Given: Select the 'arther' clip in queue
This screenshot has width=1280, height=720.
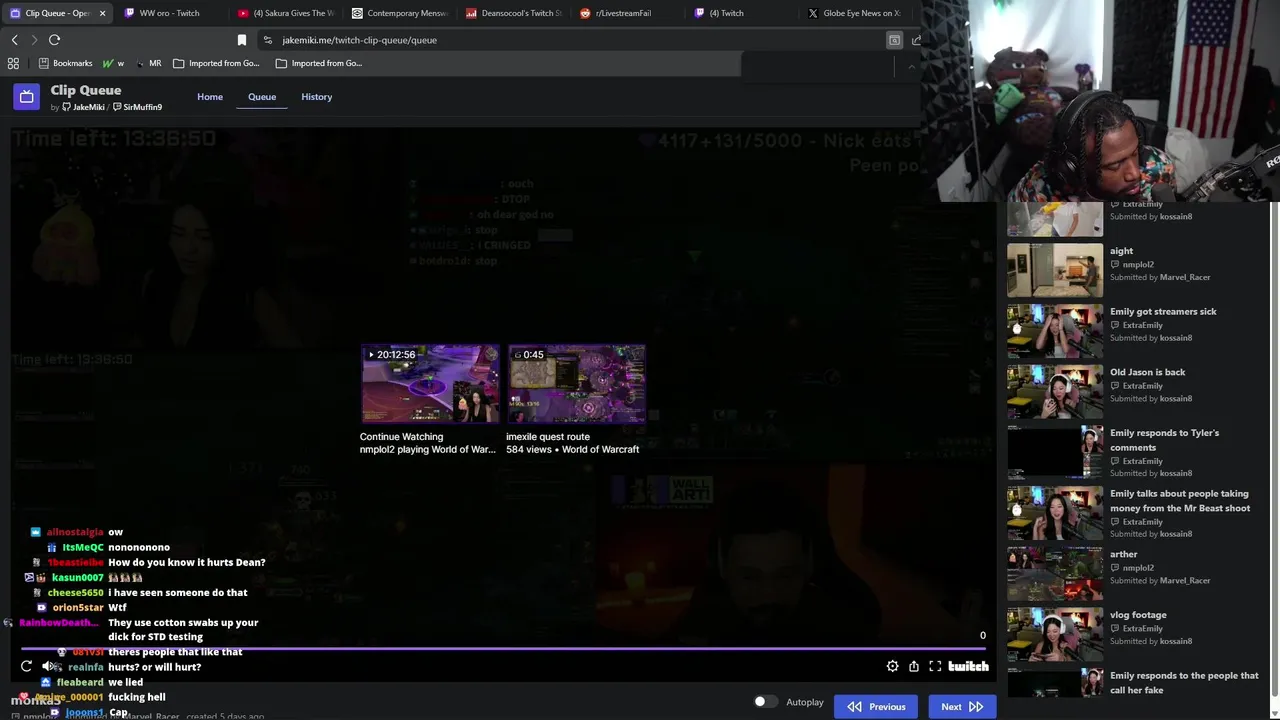Looking at the screenshot, I should click(1136, 574).
